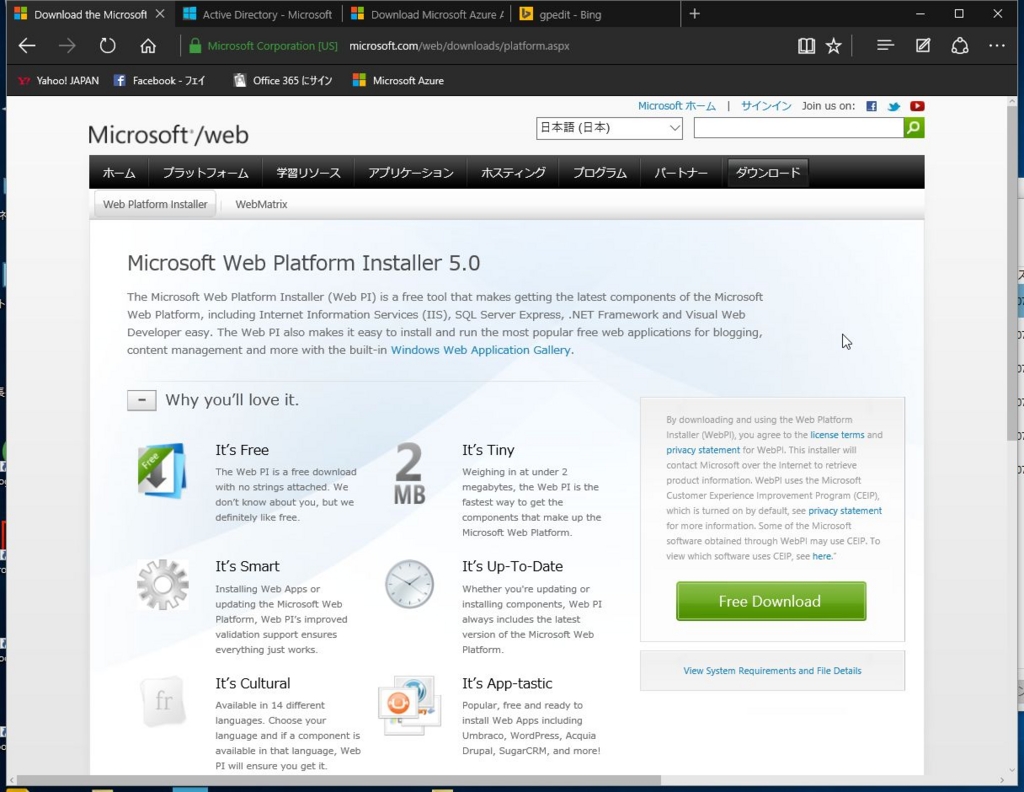The image size is (1024, 792).
Task: Add page to favorites star icon
Action: click(x=833, y=46)
